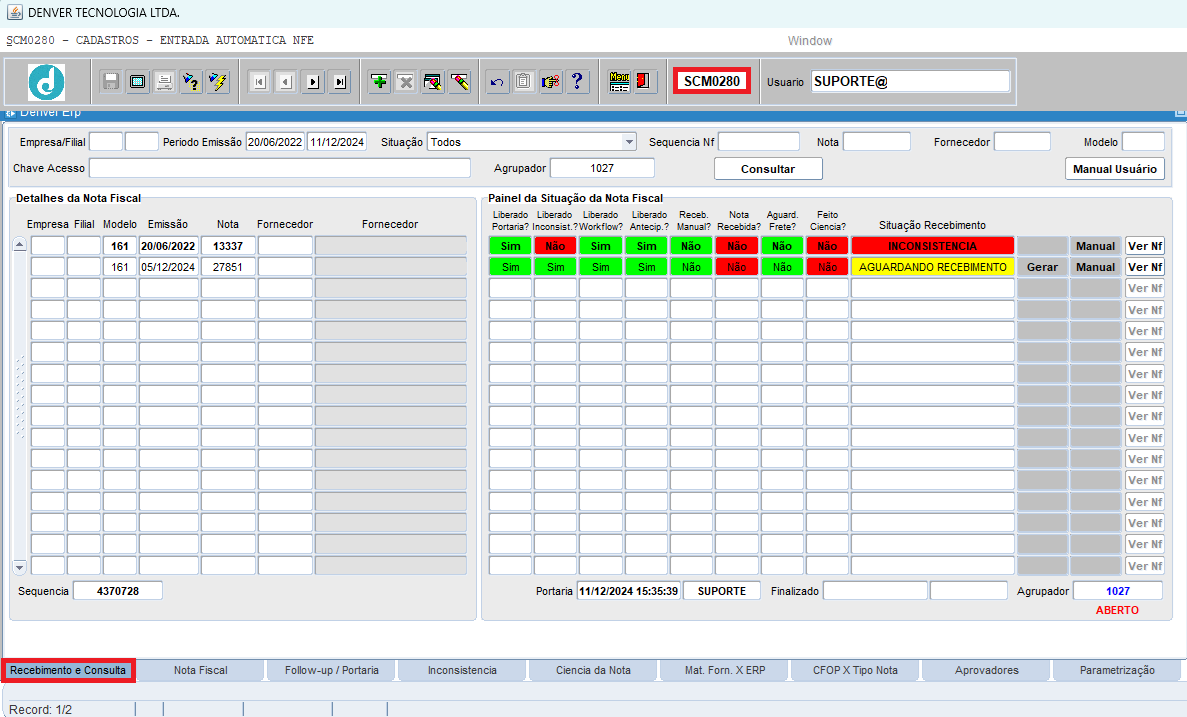Click the Denver 'd' logo
This screenshot has width=1187, height=717.
coord(47,82)
